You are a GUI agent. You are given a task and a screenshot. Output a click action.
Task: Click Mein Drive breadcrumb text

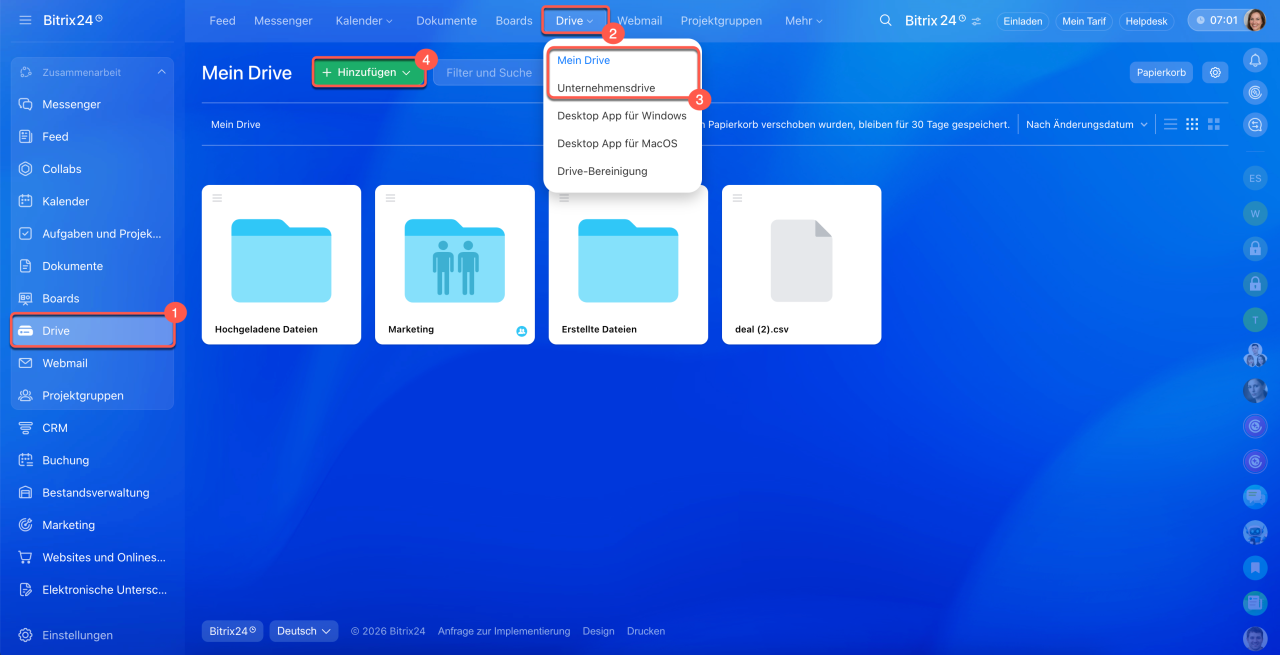point(235,125)
